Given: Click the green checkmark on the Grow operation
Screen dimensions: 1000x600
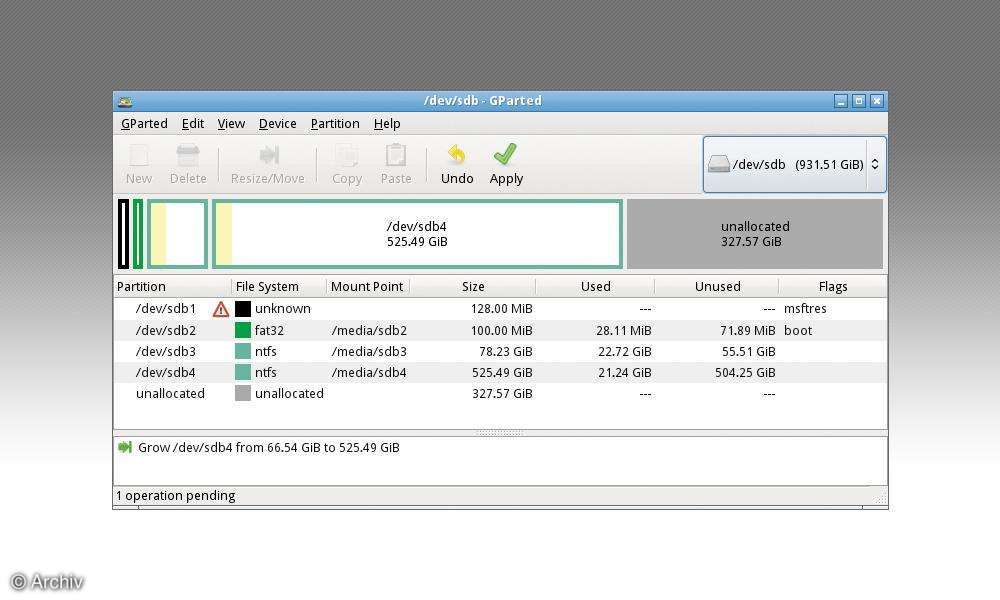Looking at the screenshot, I should pyautogui.click(x=124, y=447).
